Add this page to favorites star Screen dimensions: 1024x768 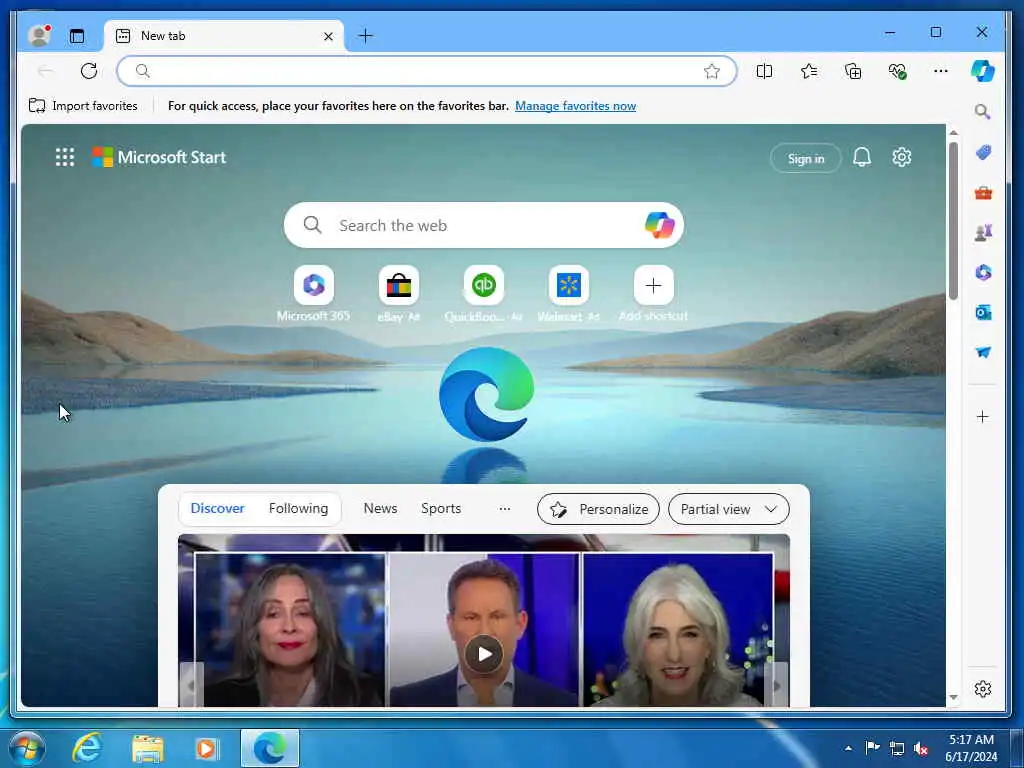(x=712, y=71)
